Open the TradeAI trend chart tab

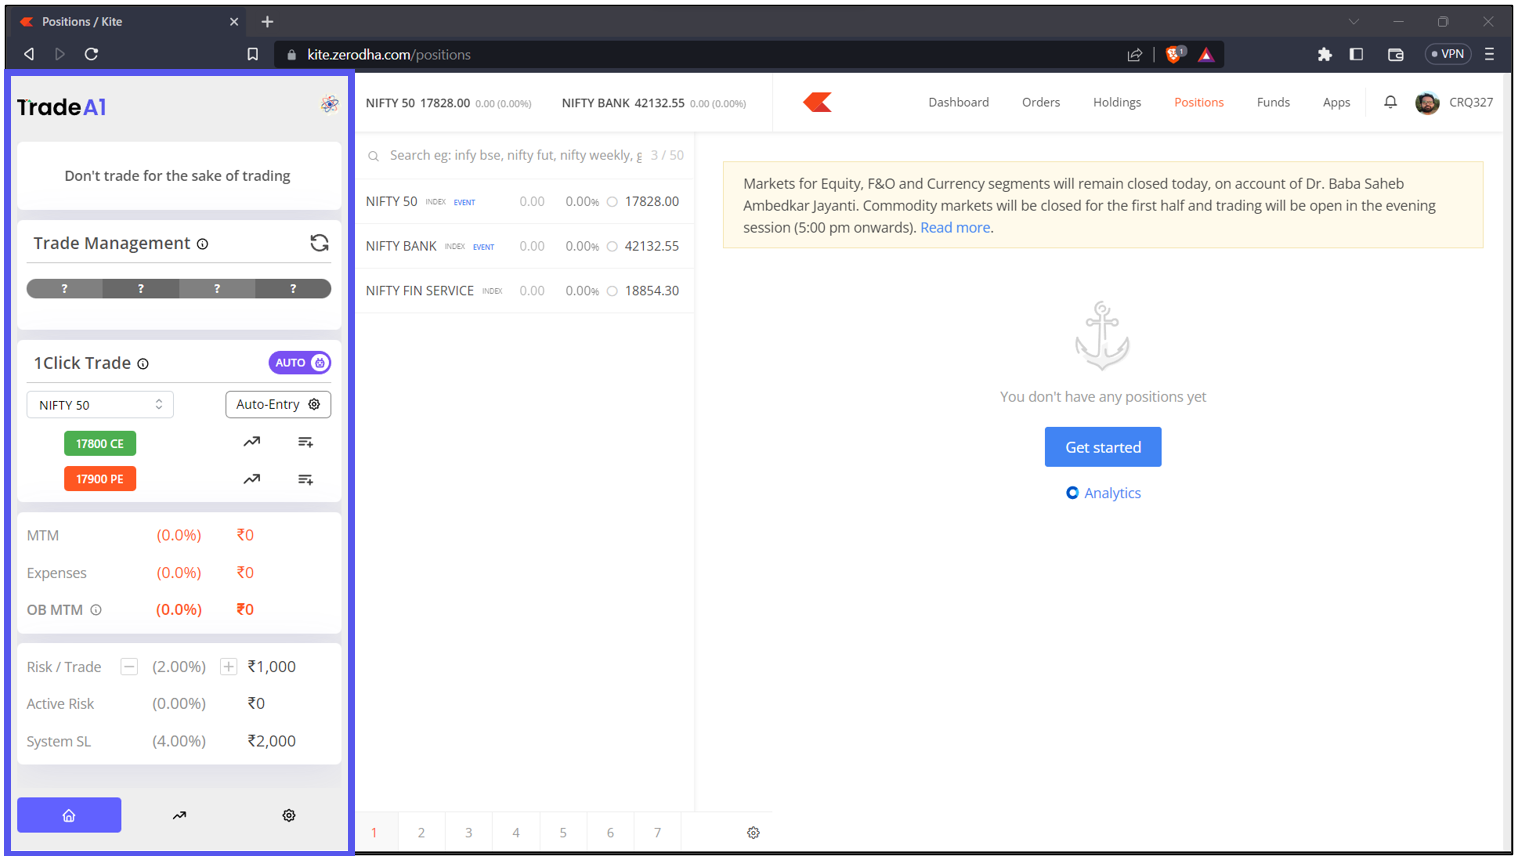[179, 815]
